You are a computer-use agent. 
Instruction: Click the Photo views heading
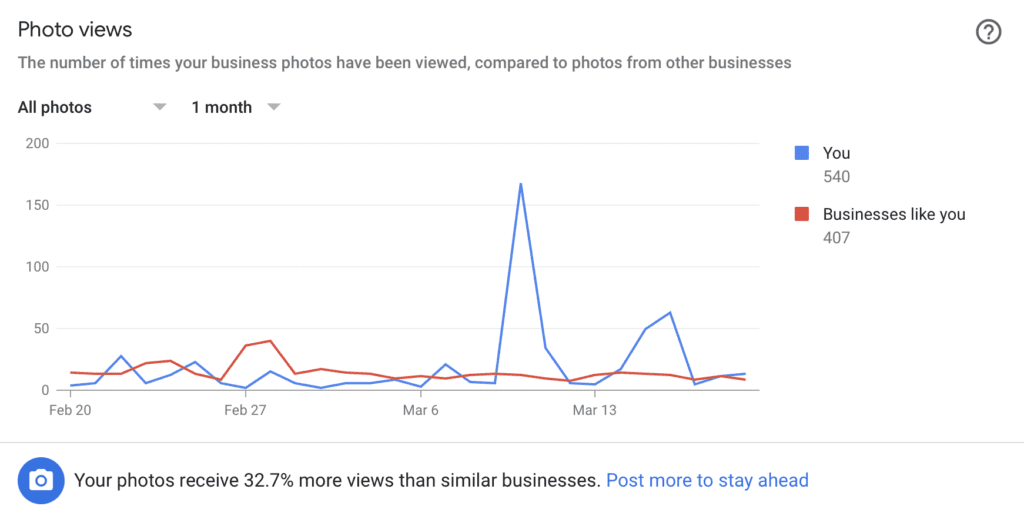[74, 29]
